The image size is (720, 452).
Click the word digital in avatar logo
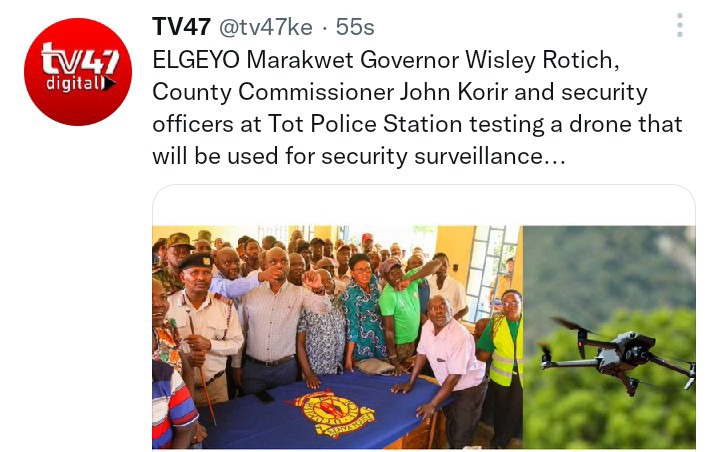pos(76,83)
